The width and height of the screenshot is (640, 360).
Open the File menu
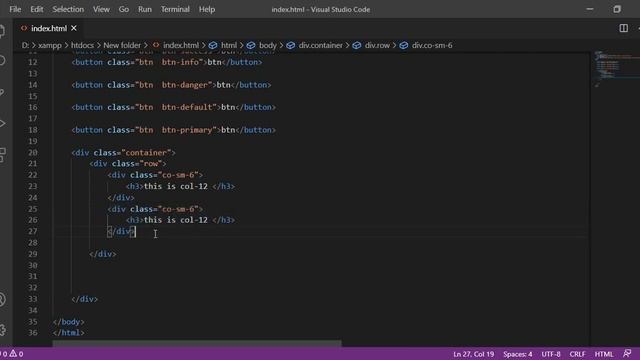click(15, 9)
